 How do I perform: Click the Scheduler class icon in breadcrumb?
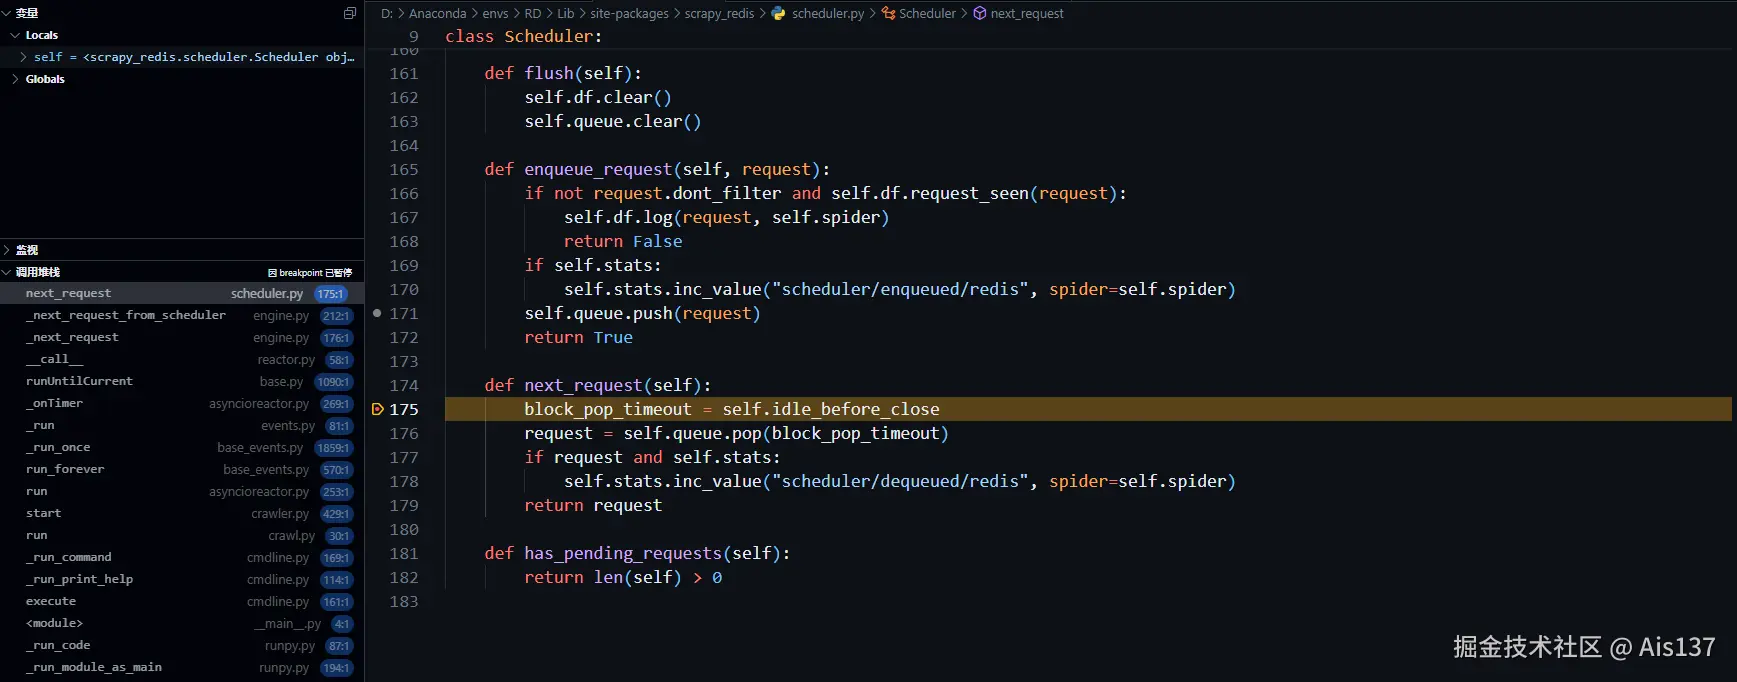click(x=888, y=13)
